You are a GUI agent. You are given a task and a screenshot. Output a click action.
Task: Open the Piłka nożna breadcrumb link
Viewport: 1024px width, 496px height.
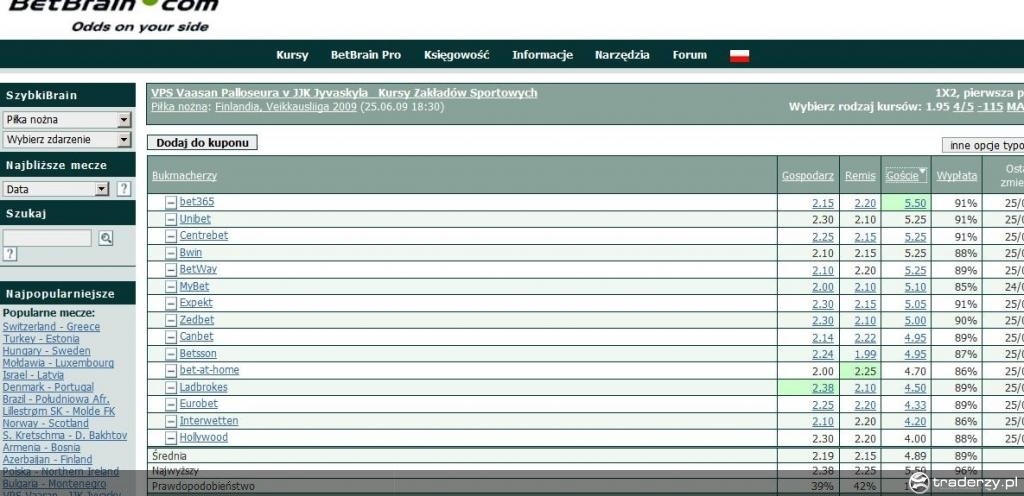(x=180, y=106)
